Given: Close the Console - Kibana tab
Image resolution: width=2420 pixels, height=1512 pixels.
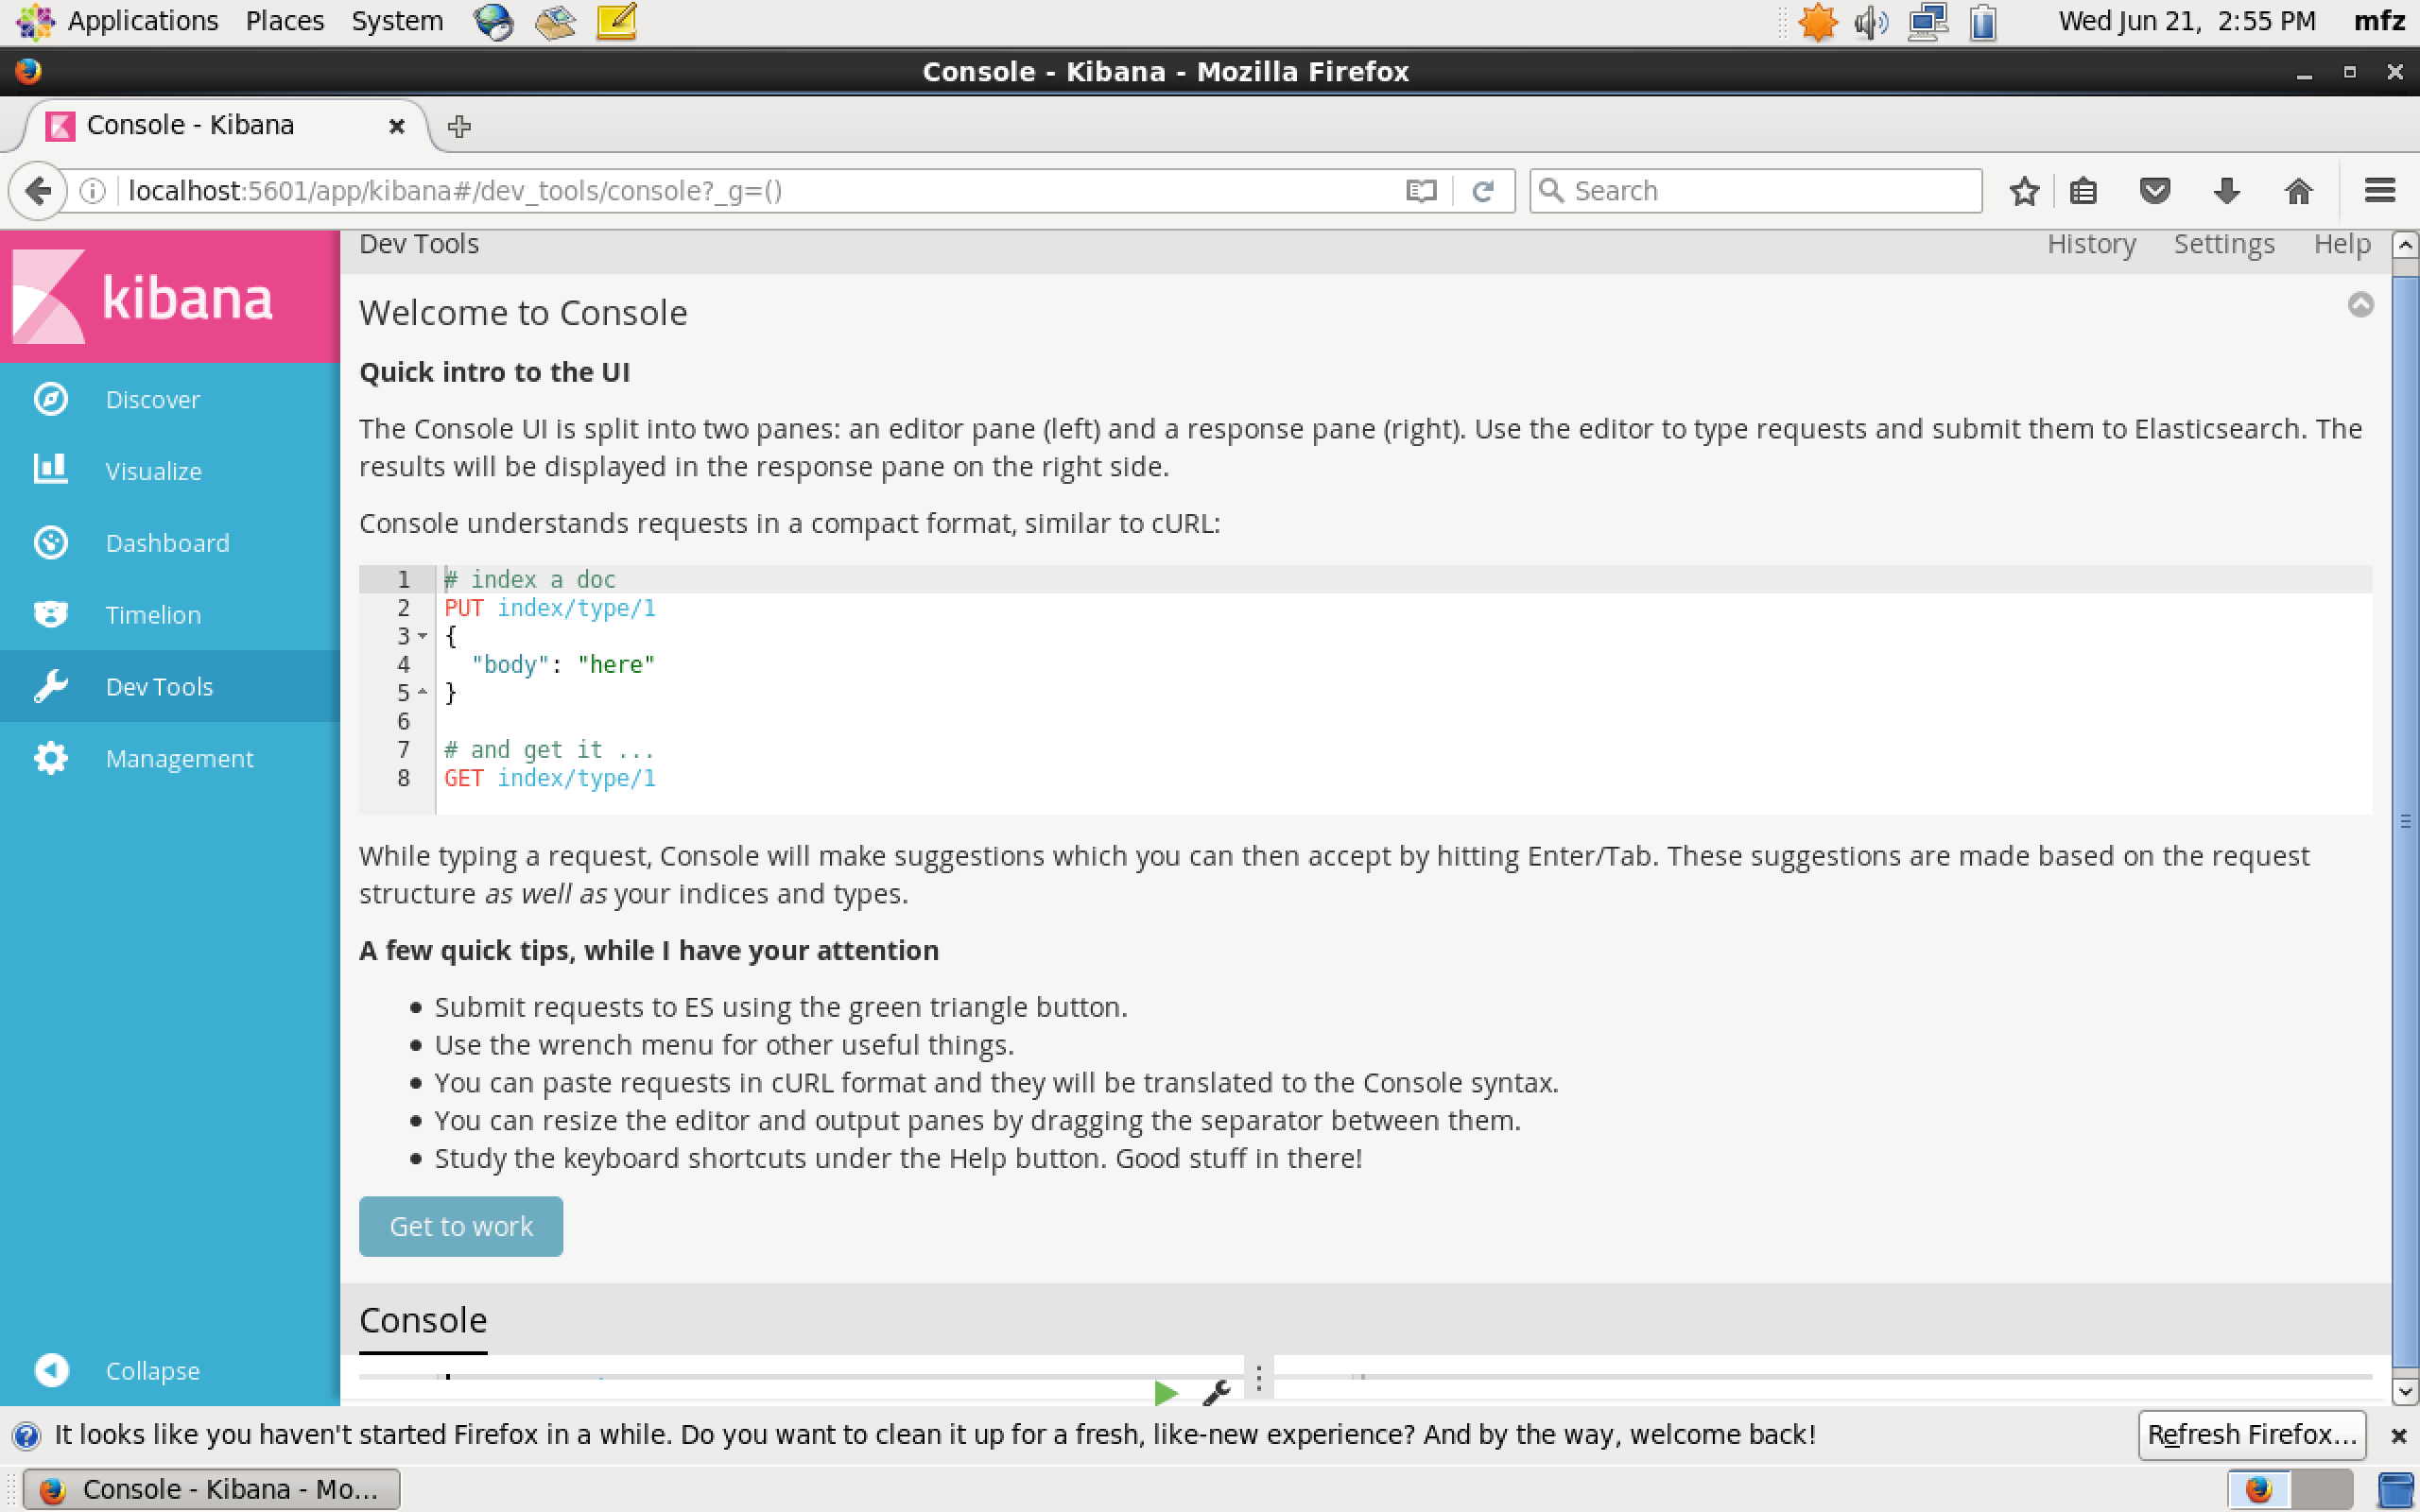Looking at the screenshot, I should (x=397, y=126).
